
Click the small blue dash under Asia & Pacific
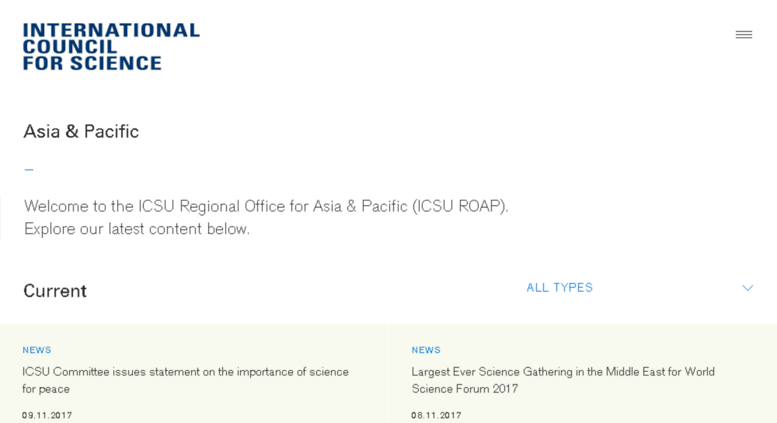[29, 170]
